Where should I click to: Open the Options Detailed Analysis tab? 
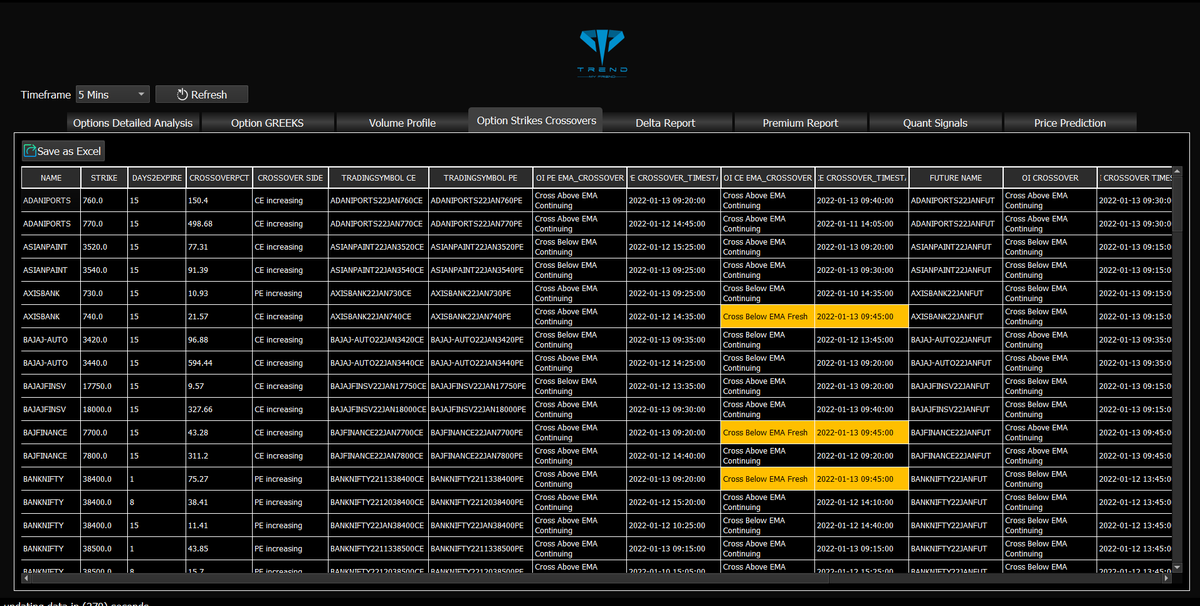pyautogui.click(x=132, y=123)
